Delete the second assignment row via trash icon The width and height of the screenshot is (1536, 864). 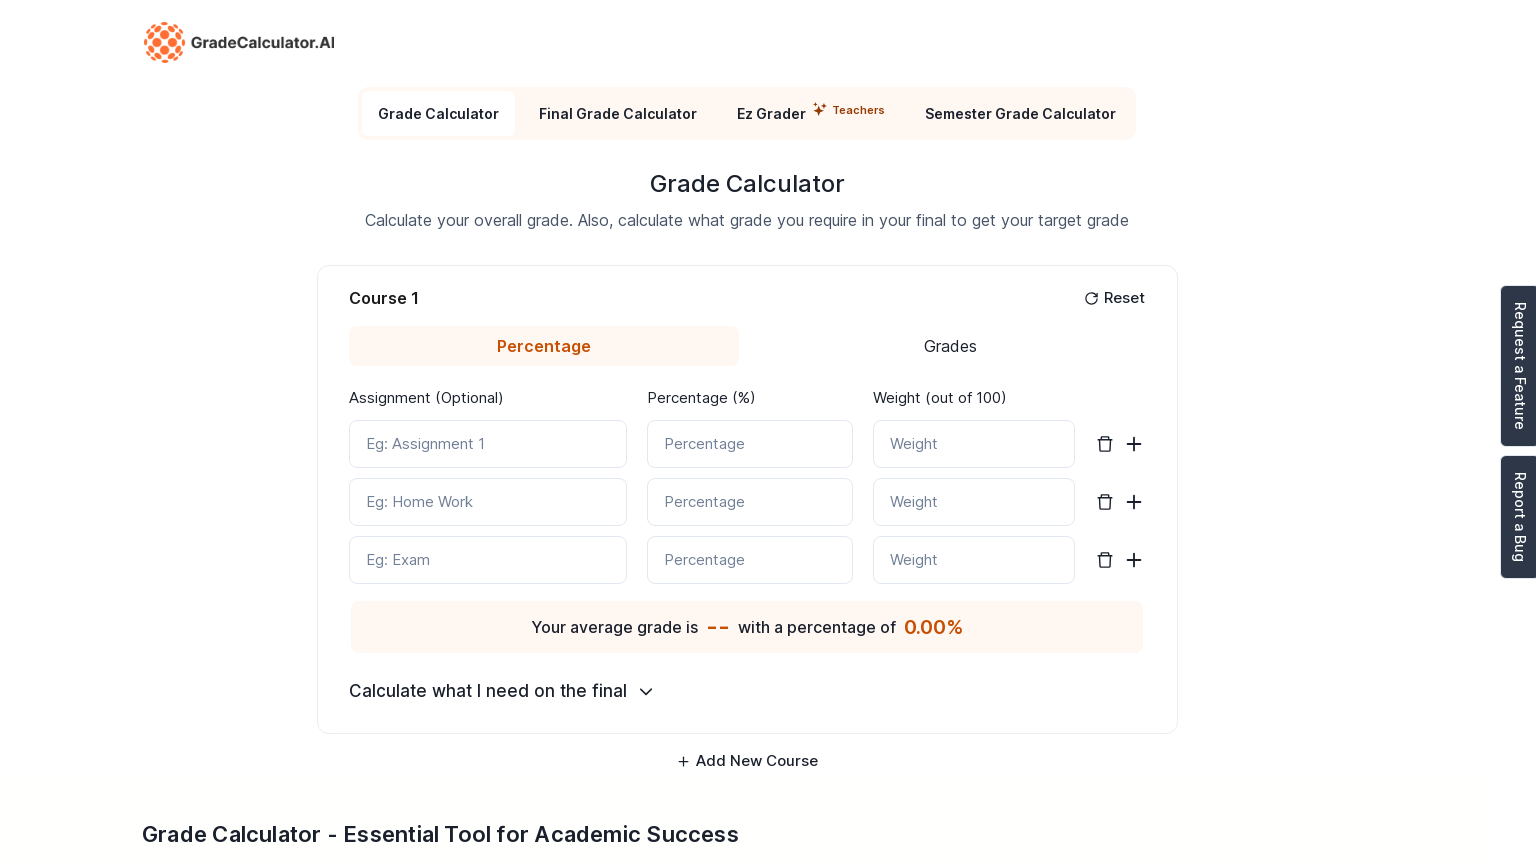point(1105,502)
